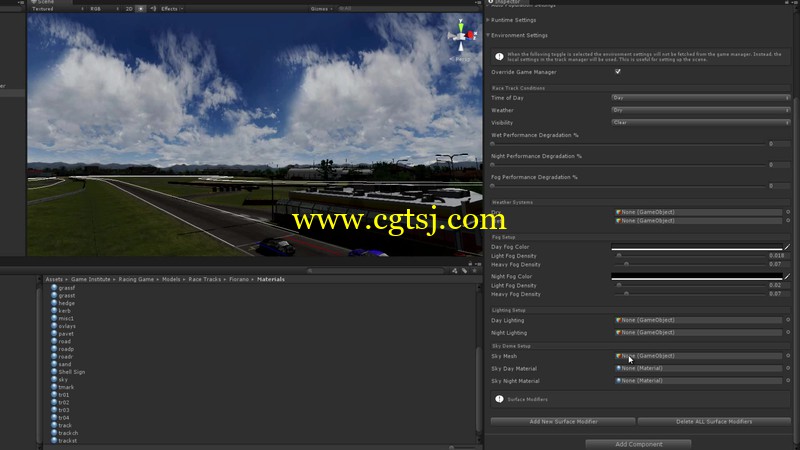The width and height of the screenshot is (800, 450).
Task: Open object picker for Sky Night Material
Action: 788,380
